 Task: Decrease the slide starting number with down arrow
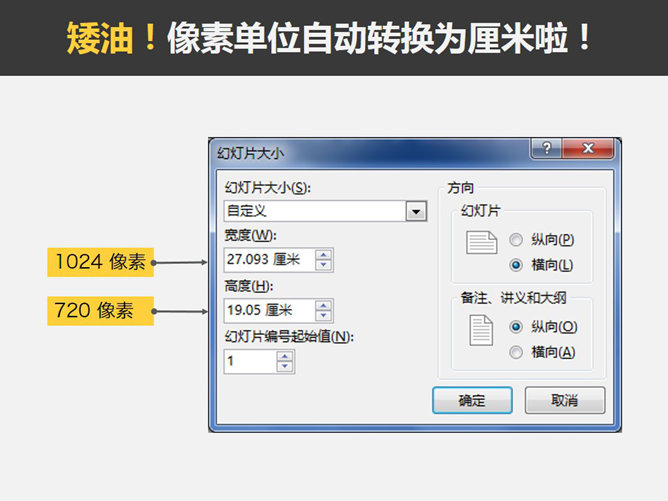(x=285, y=367)
